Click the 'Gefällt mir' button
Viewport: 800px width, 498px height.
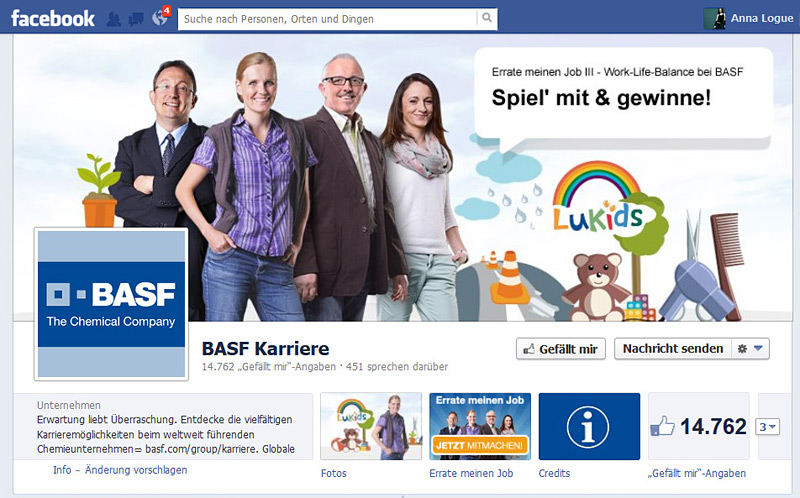[x=561, y=349]
